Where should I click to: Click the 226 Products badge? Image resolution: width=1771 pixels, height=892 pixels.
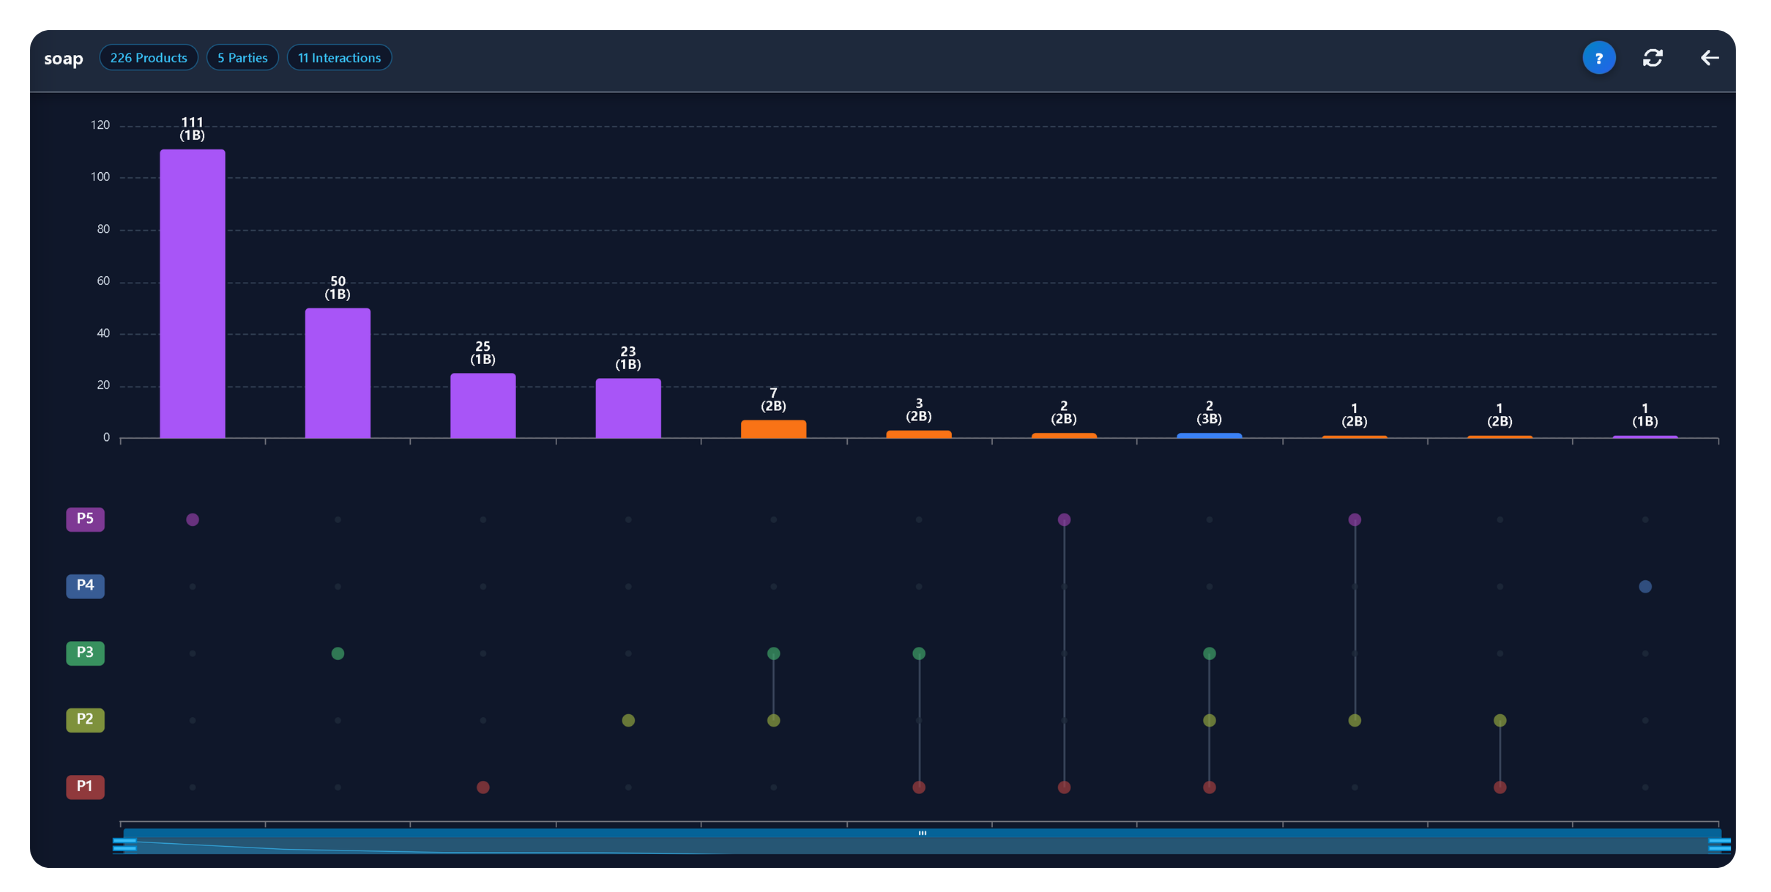tap(148, 58)
